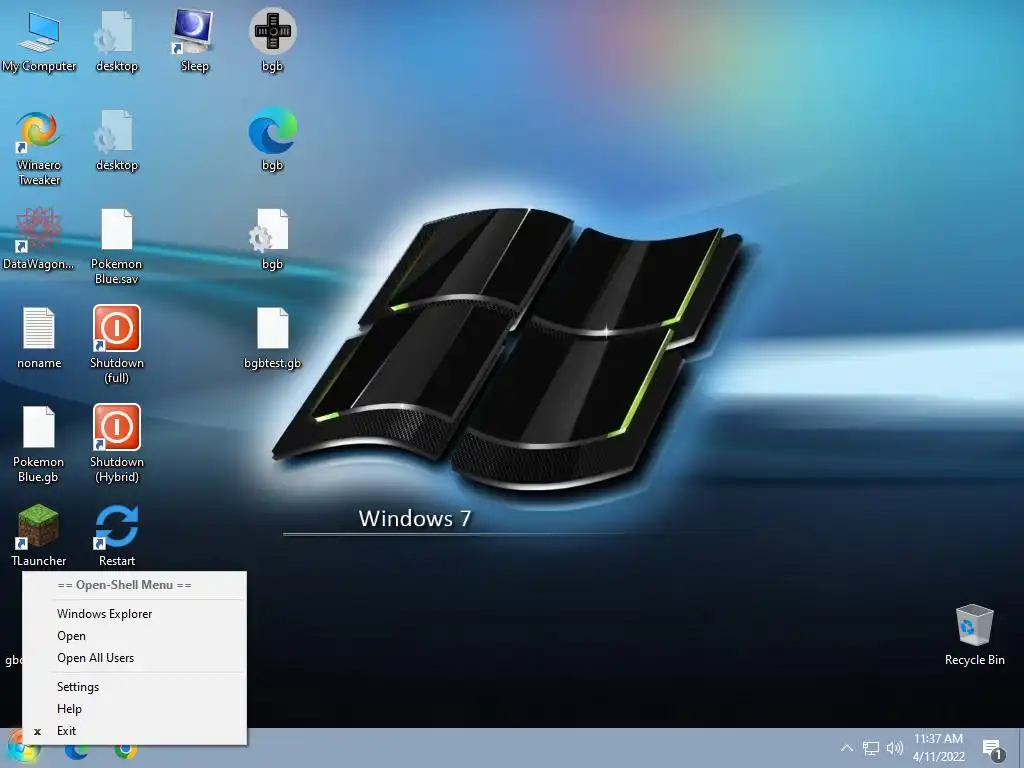Screen dimensions: 1024x768
Task: Select the Pokemon Blue.sav file
Action: click(x=116, y=247)
